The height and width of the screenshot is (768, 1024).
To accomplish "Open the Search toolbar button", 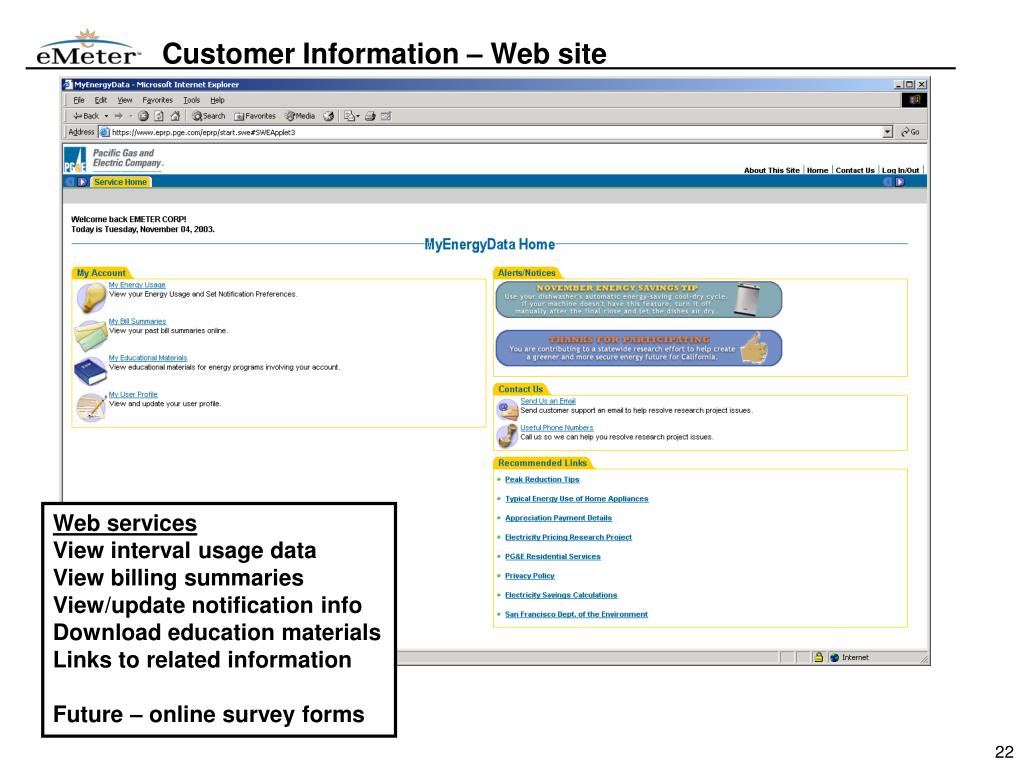I will (208, 116).
